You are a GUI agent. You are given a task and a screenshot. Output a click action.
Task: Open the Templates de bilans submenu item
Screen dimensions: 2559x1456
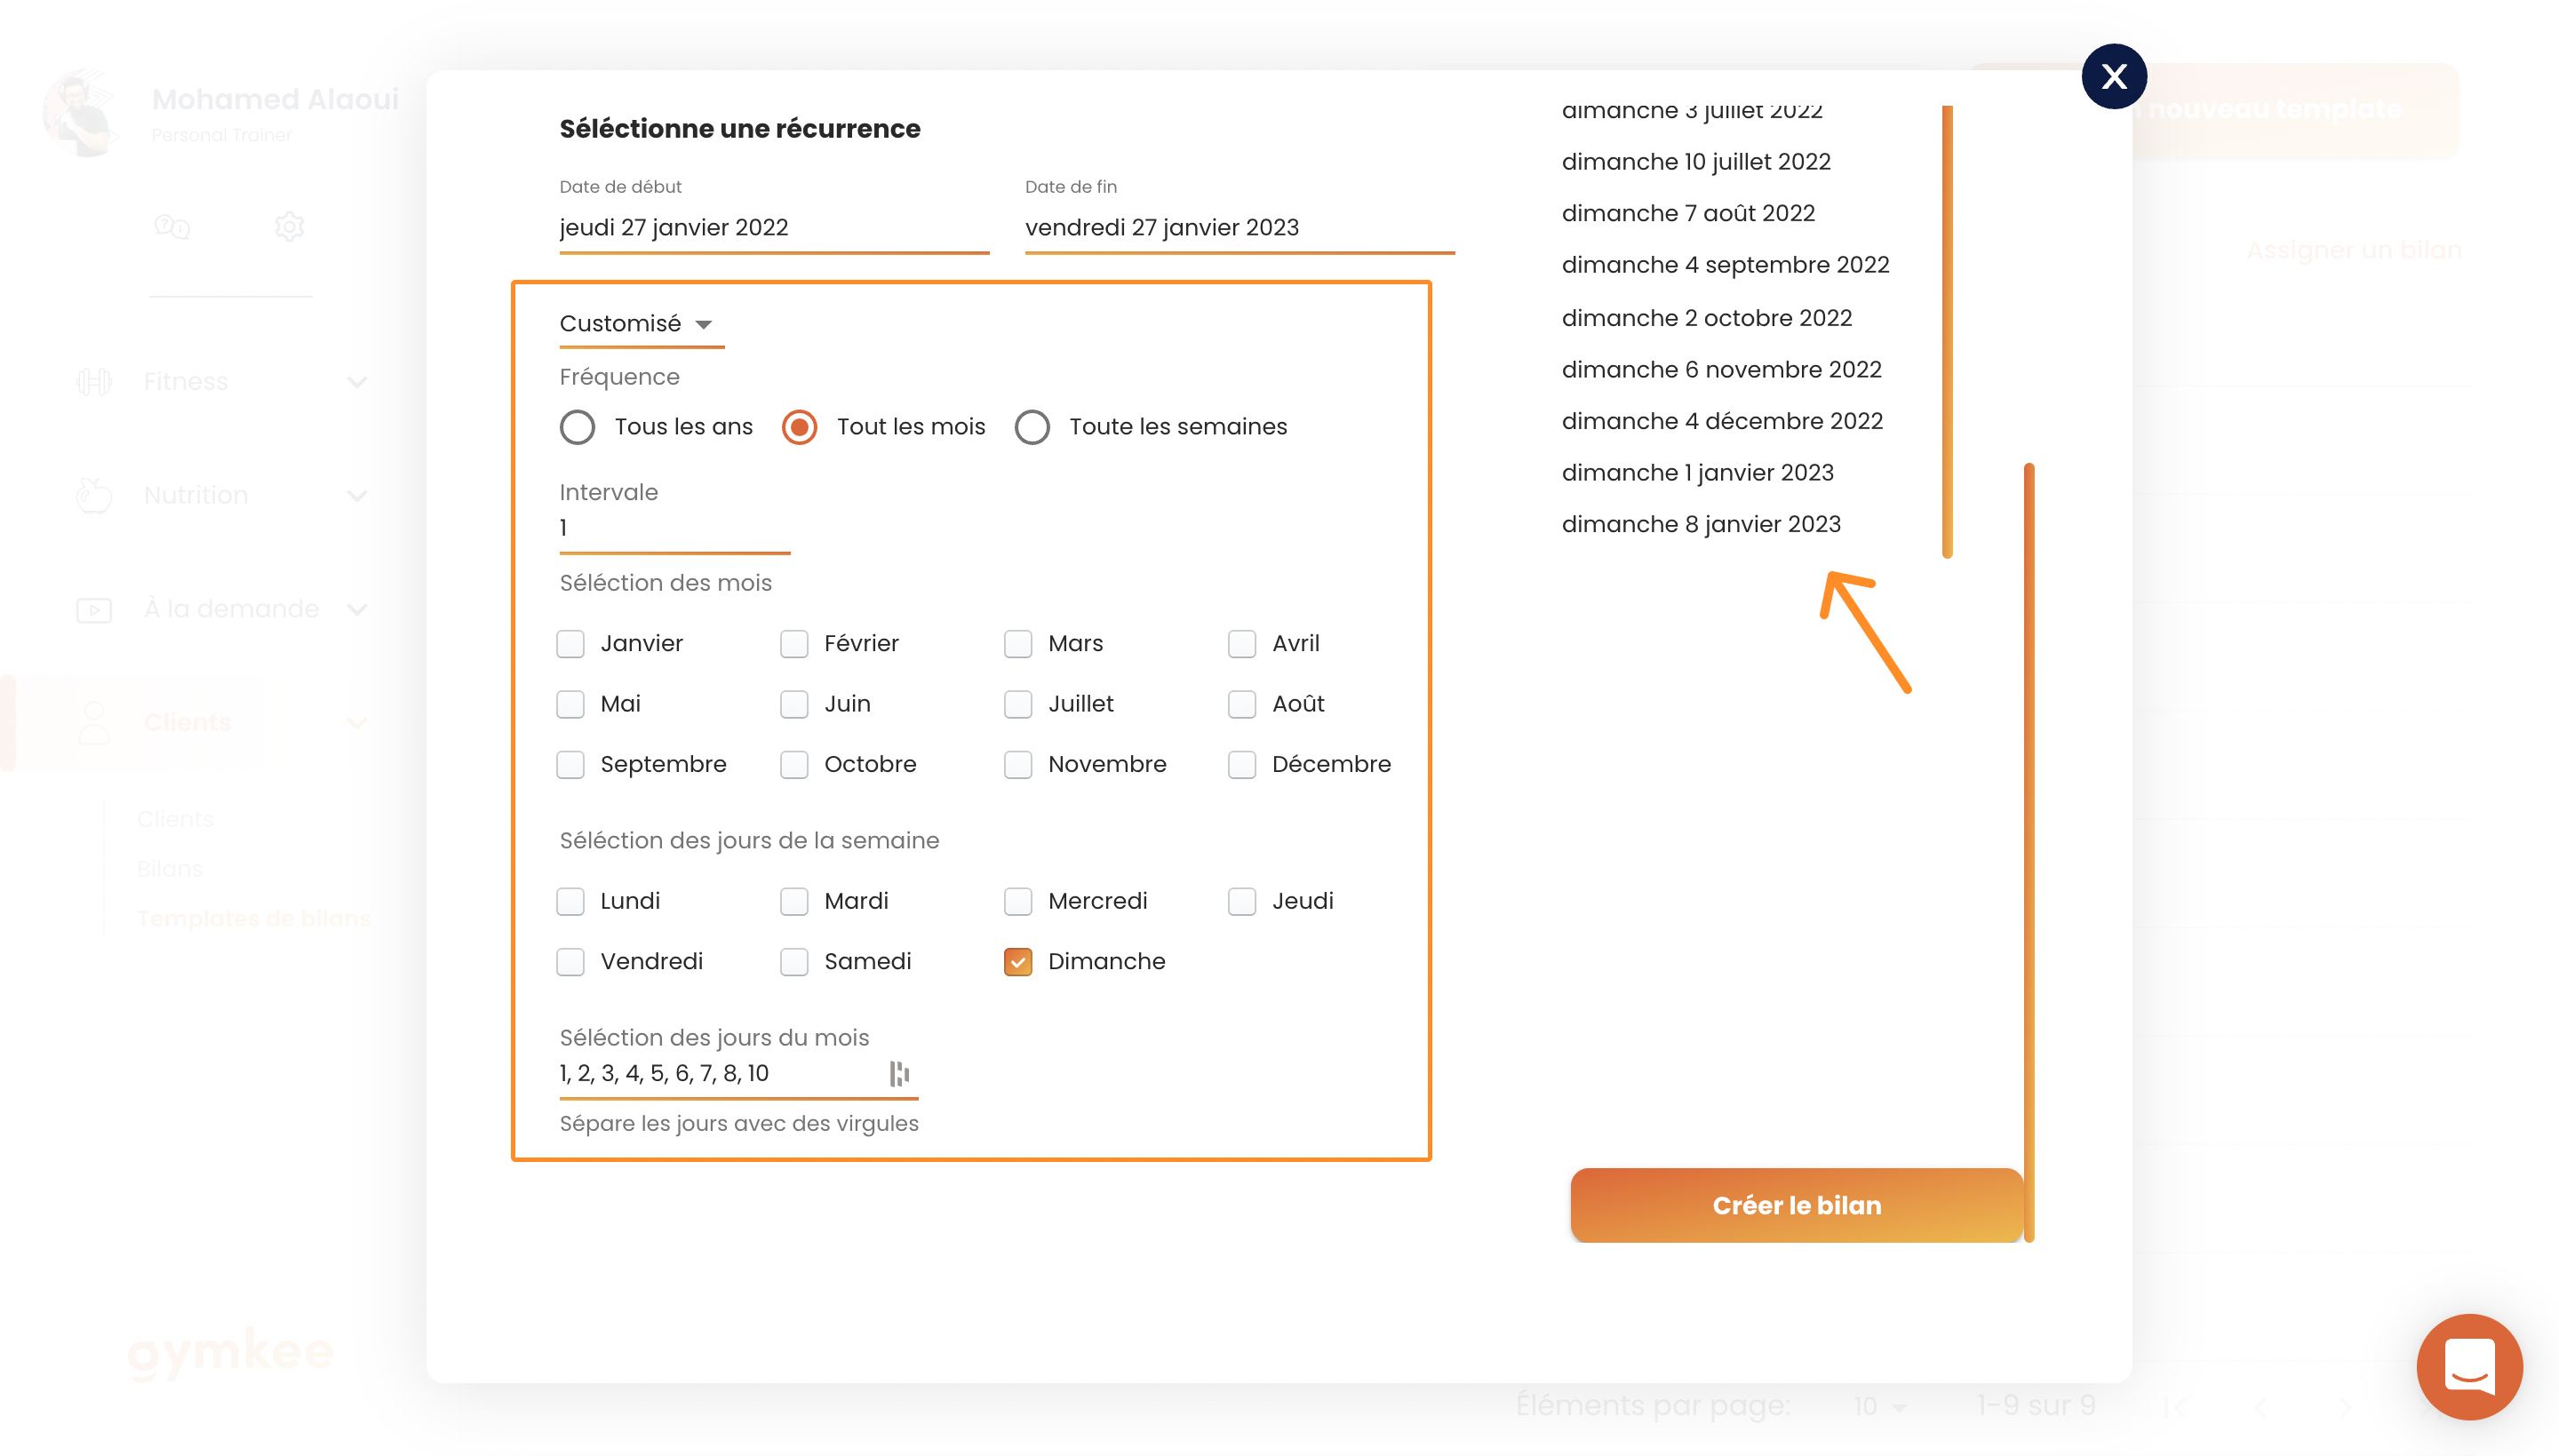pyautogui.click(x=253, y=918)
